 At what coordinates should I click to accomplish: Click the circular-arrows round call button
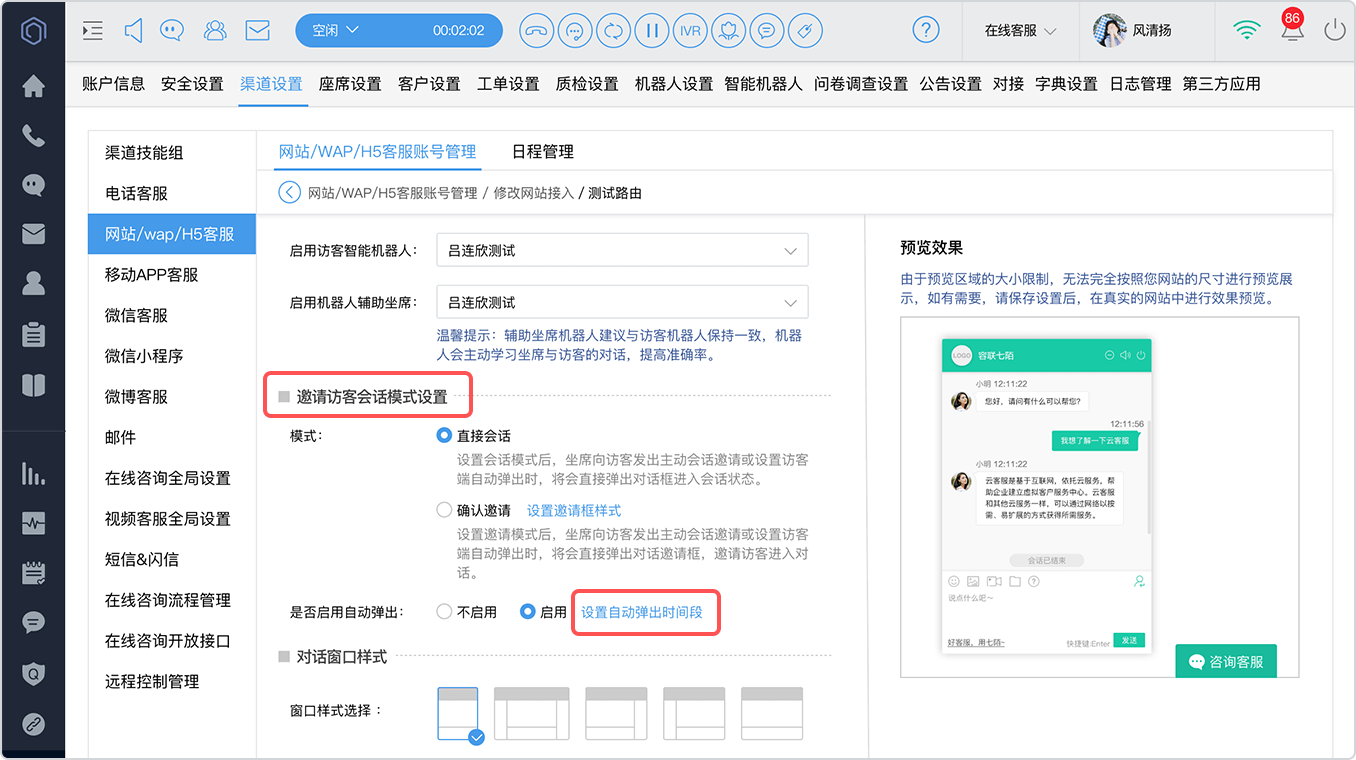point(613,31)
